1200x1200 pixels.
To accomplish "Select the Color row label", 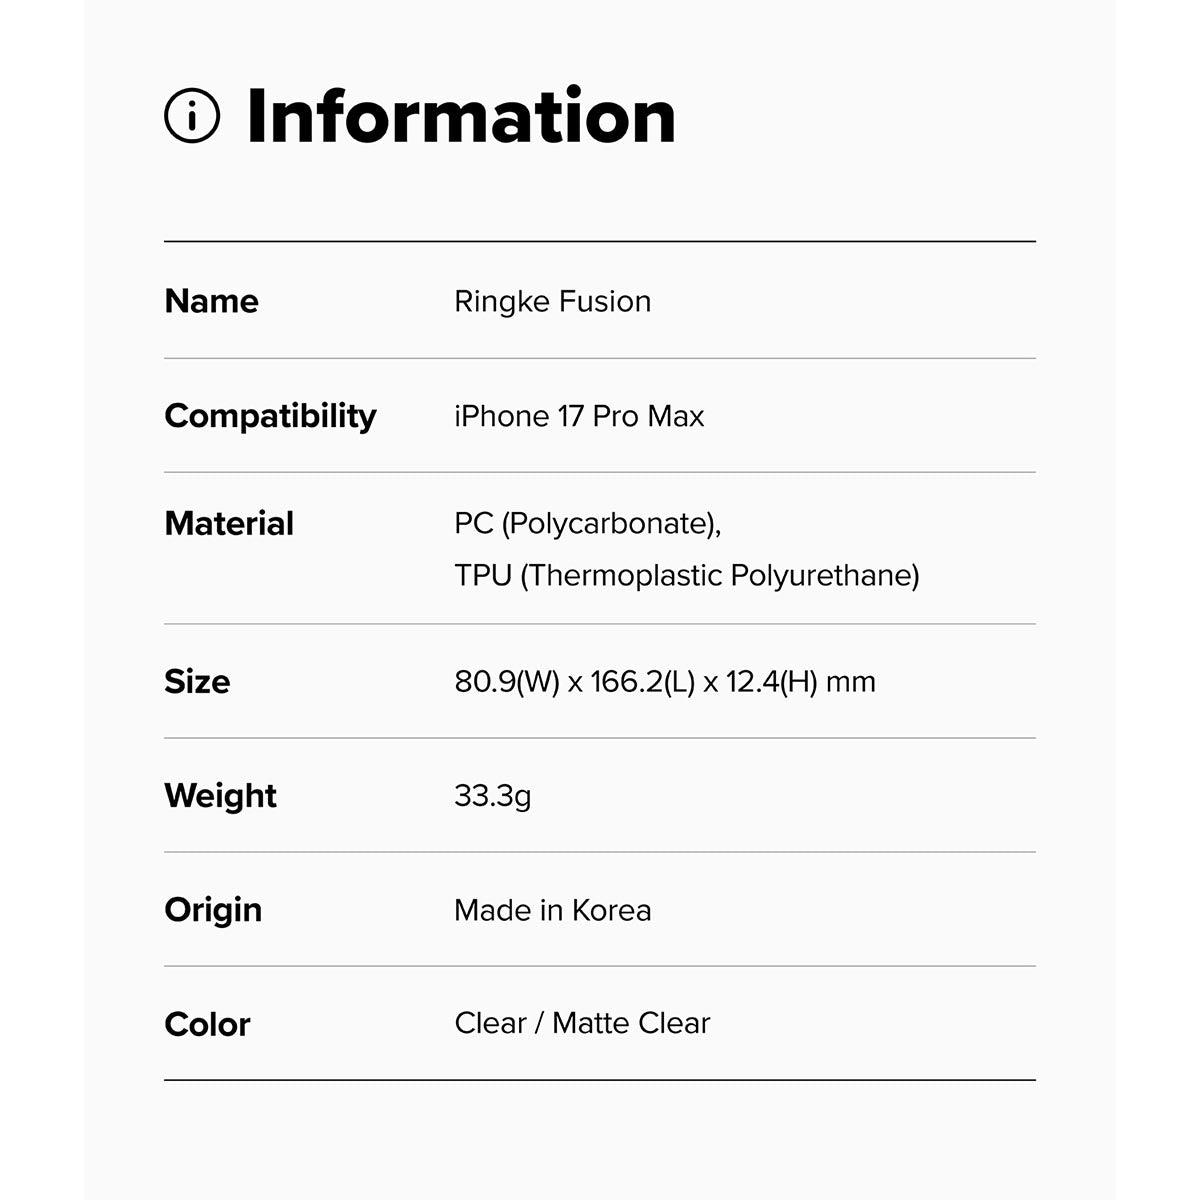I will coord(207,1024).
